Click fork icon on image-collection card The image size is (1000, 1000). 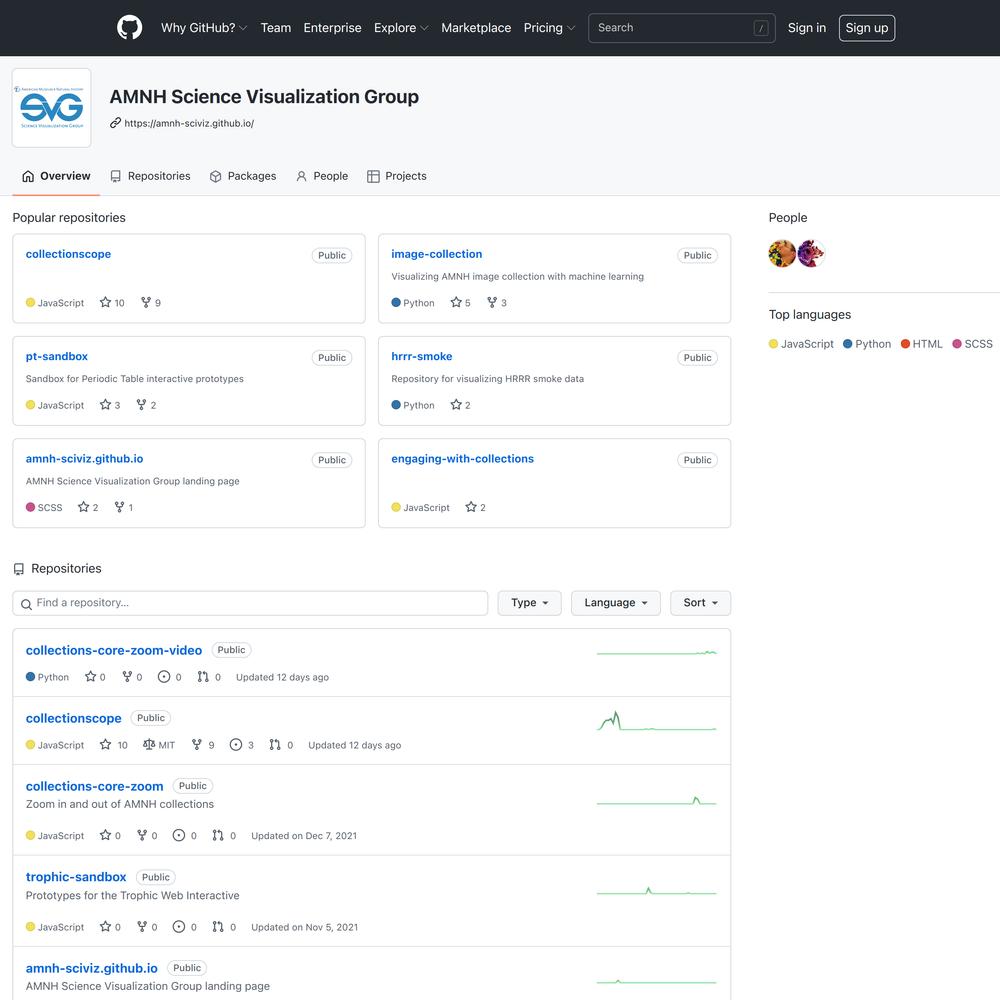click(492, 302)
